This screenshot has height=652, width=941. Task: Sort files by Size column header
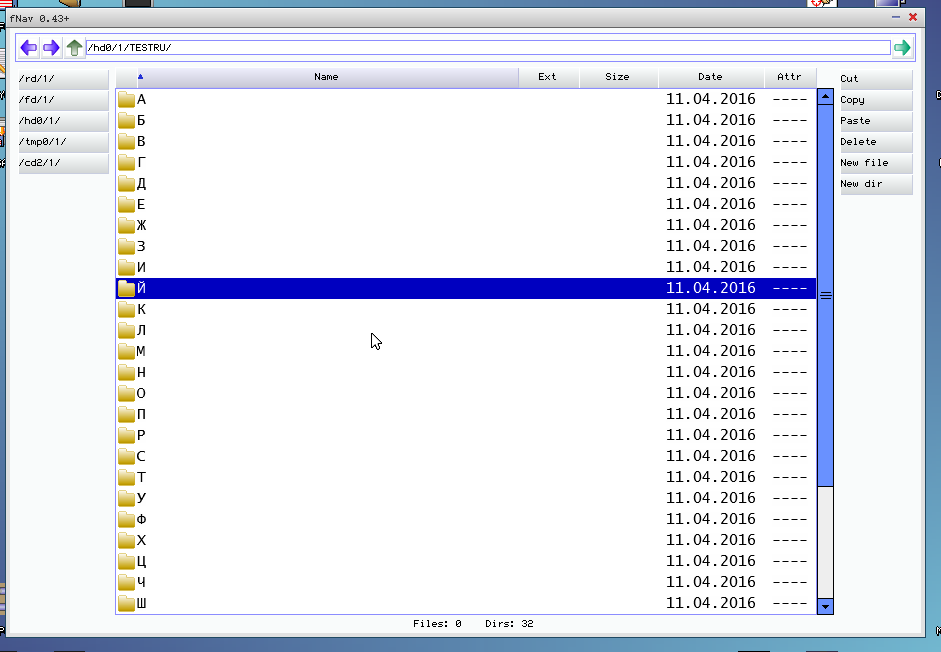pos(617,77)
